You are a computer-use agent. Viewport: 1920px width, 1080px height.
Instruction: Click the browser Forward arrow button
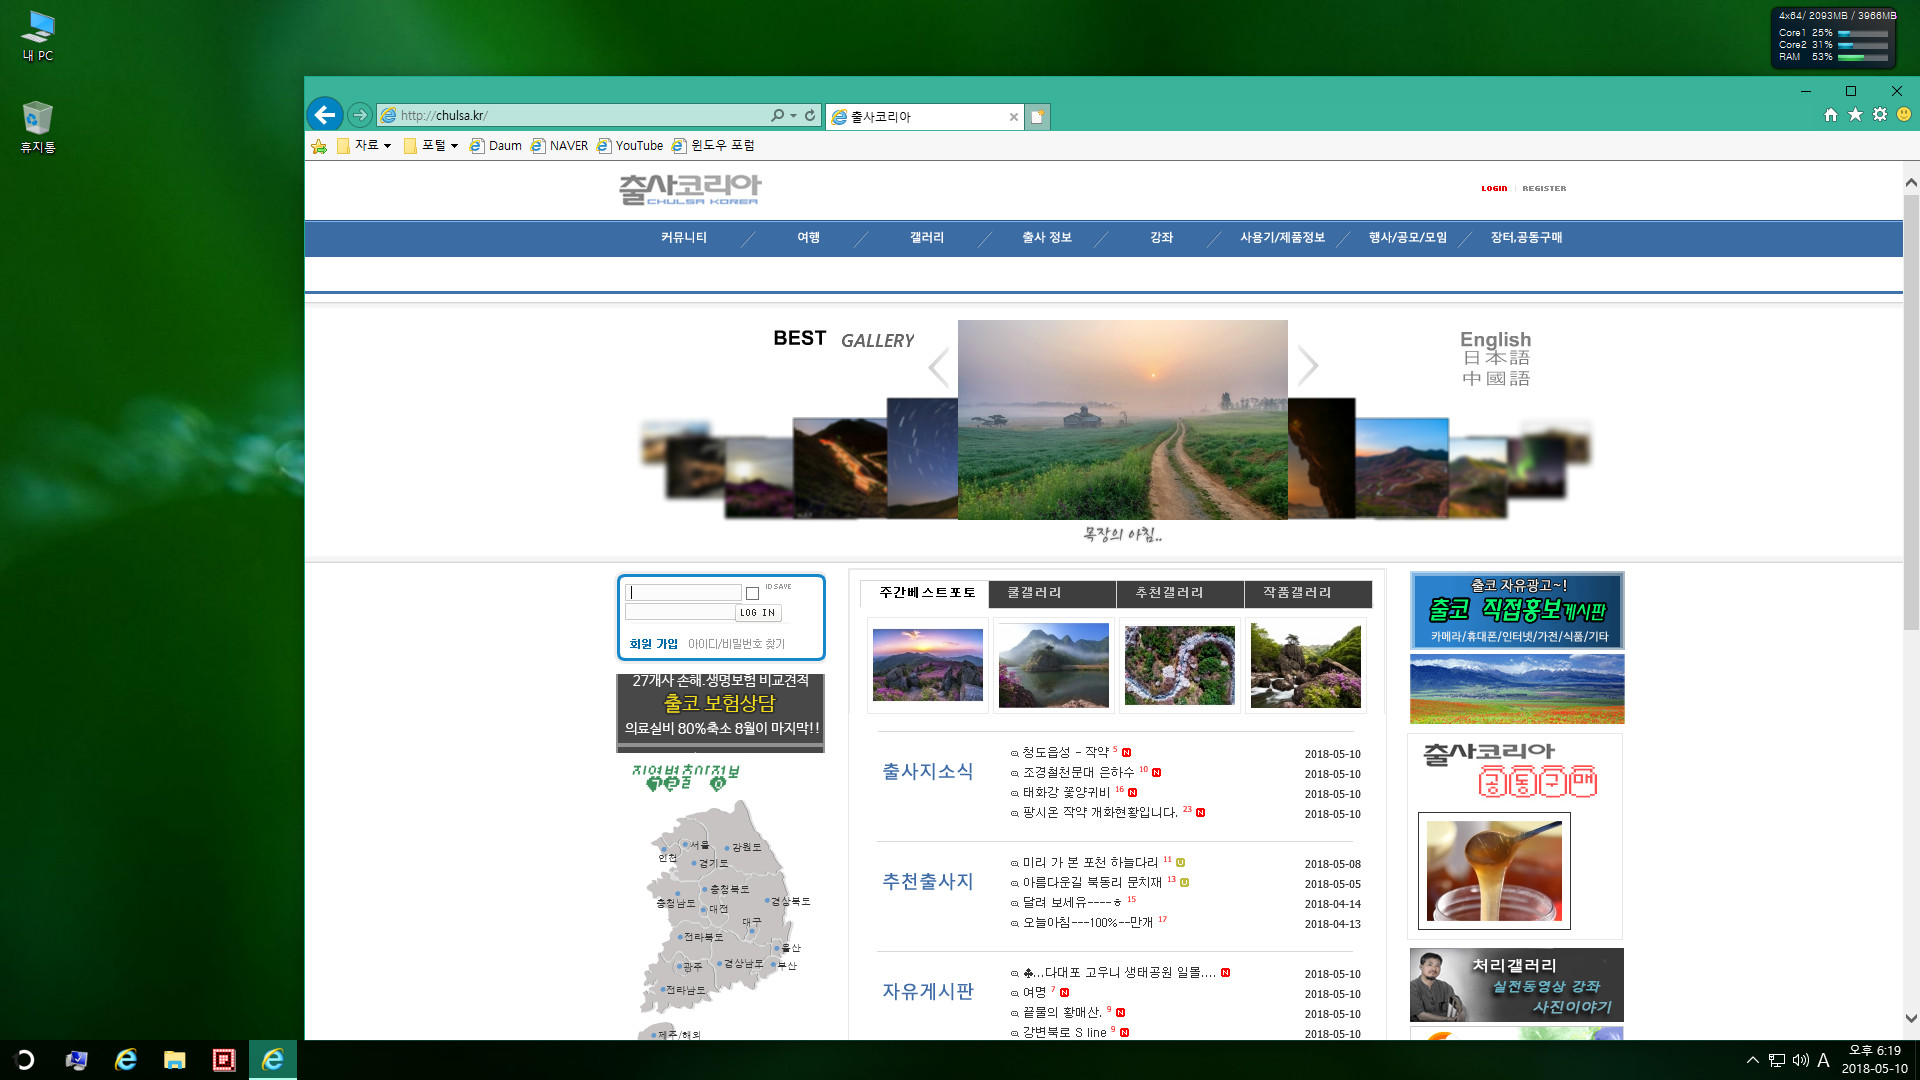(360, 115)
